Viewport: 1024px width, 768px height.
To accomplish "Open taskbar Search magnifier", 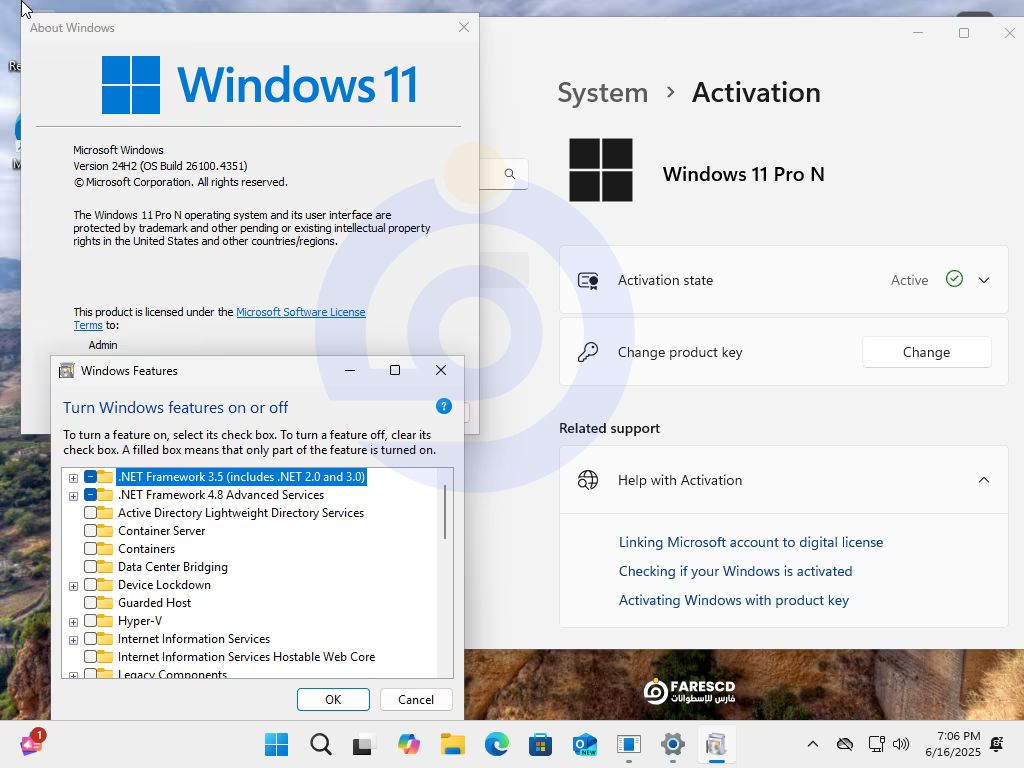I will click(x=321, y=744).
